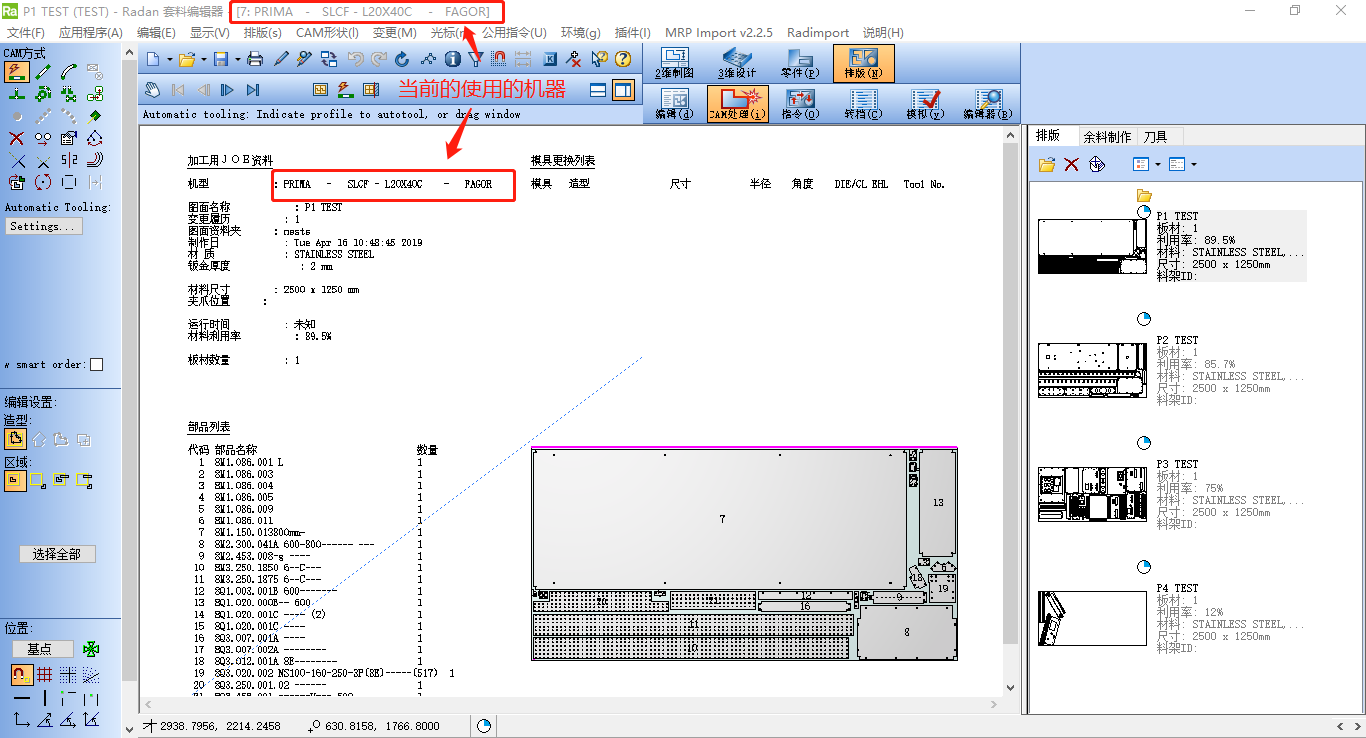1366x738 pixels.
Task: Skip to last step icon
Action: coord(253,90)
